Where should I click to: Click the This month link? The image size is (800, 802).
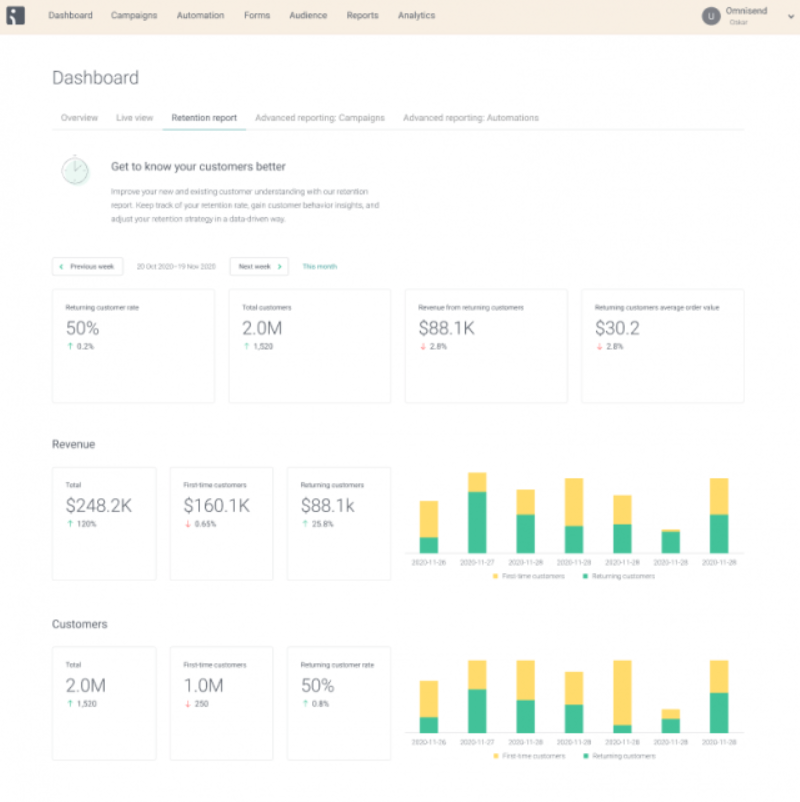(x=320, y=266)
